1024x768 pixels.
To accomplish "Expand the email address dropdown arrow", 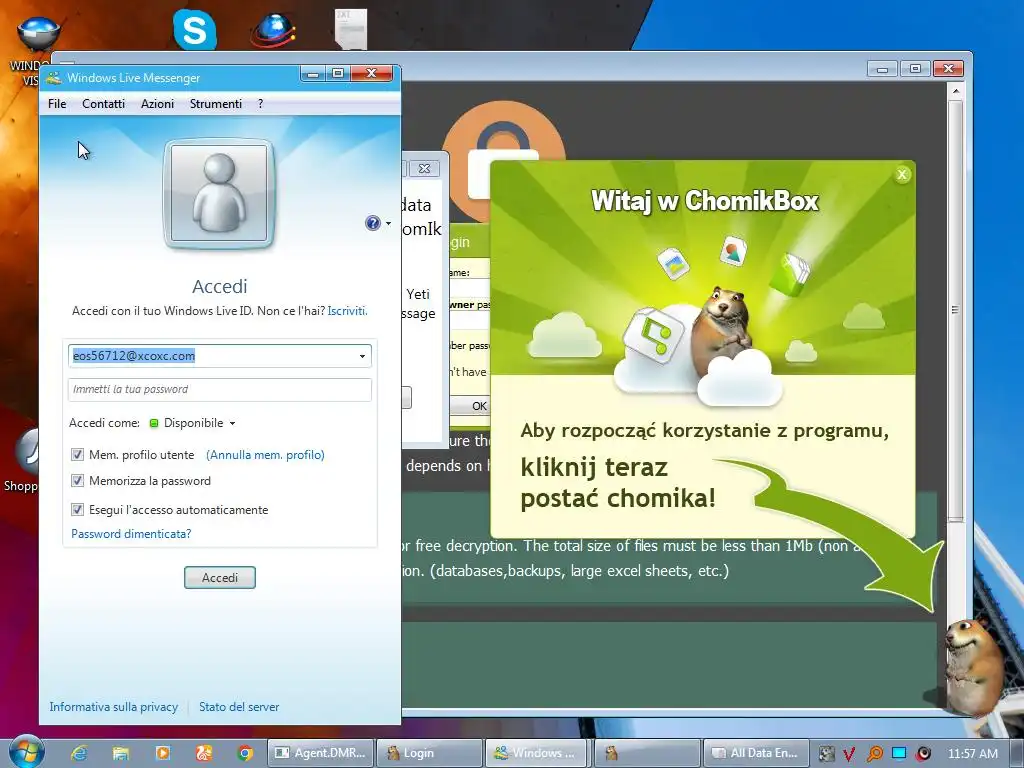I will click(x=362, y=356).
